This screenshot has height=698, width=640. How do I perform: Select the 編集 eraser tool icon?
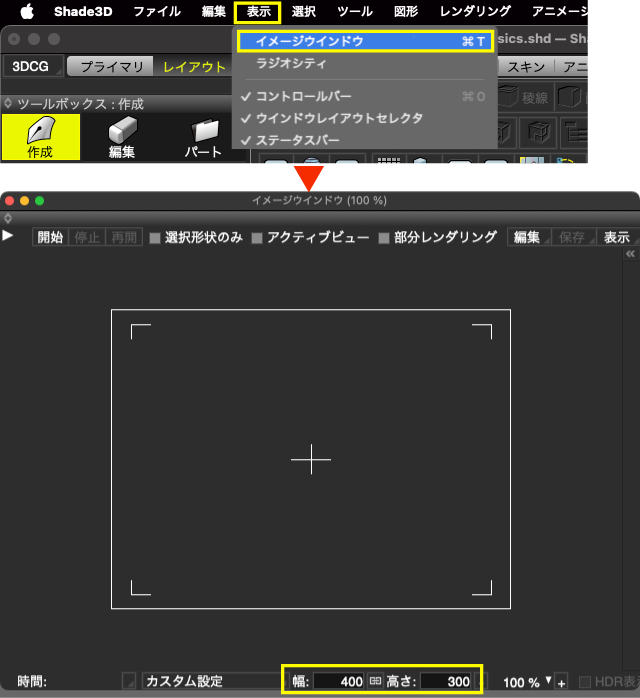click(x=122, y=137)
